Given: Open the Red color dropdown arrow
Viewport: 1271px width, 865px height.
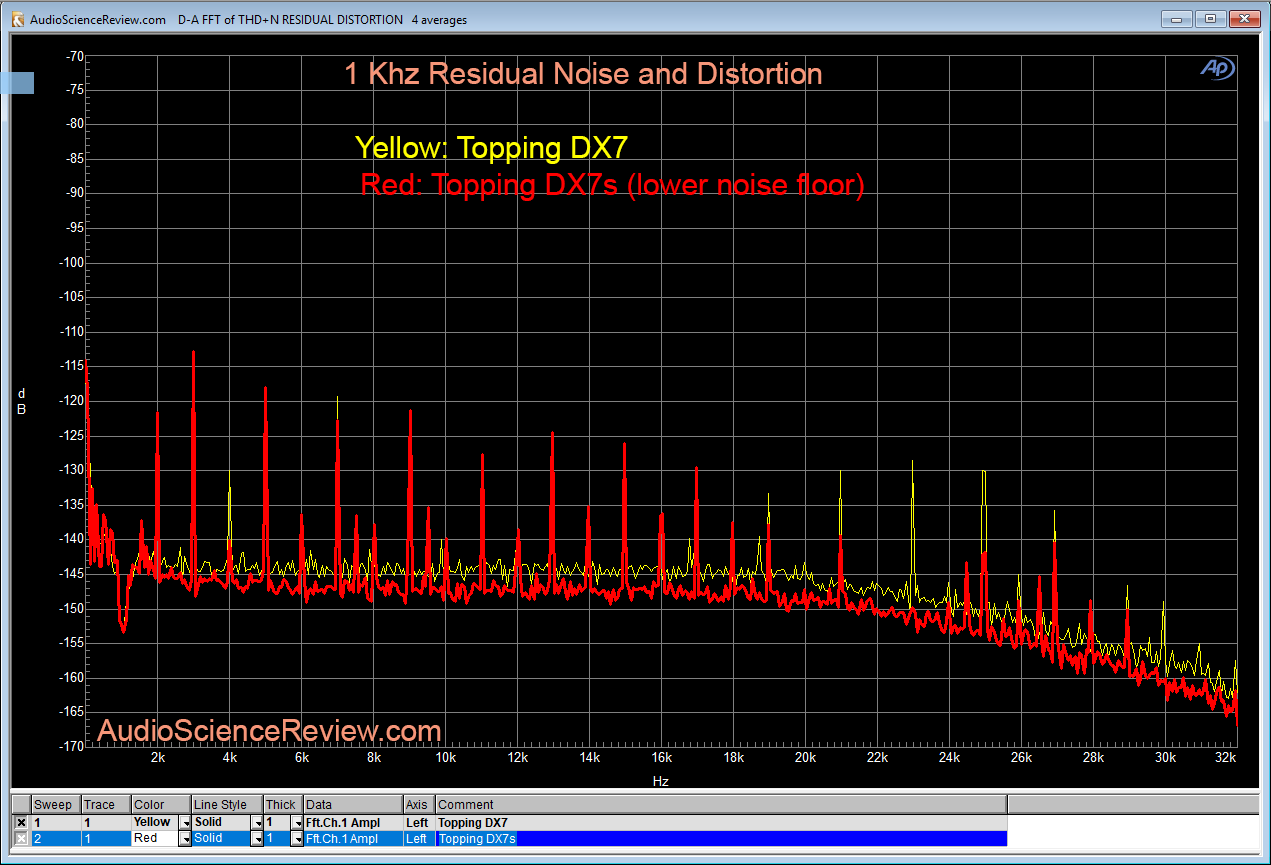Looking at the screenshot, I should point(185,839).
